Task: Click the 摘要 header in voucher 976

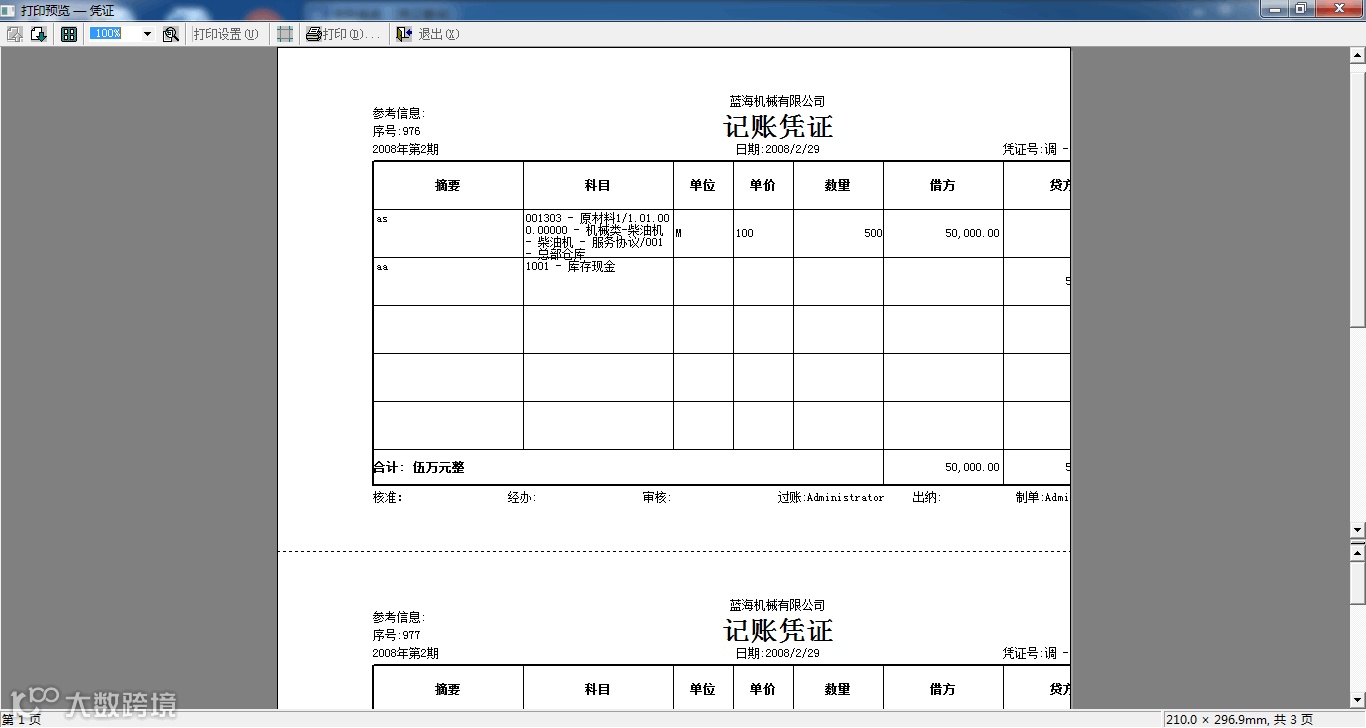Action: coord(448,185)
